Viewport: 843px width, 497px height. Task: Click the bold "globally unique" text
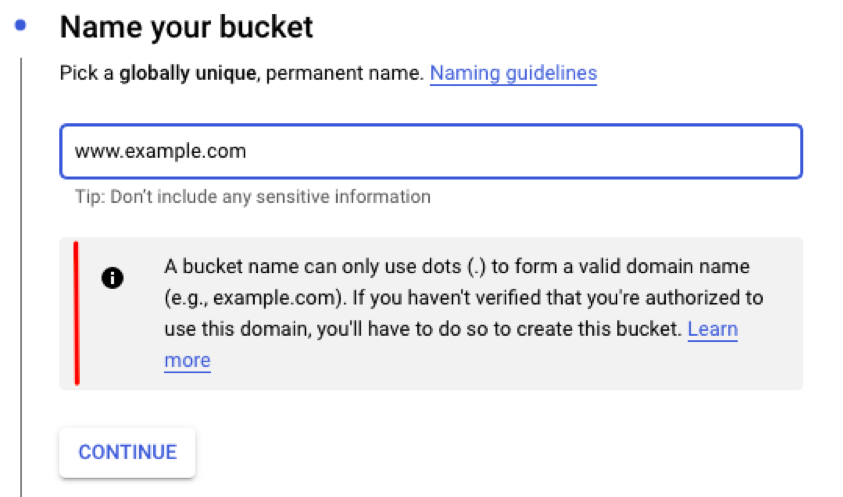[x=185, y=74]
